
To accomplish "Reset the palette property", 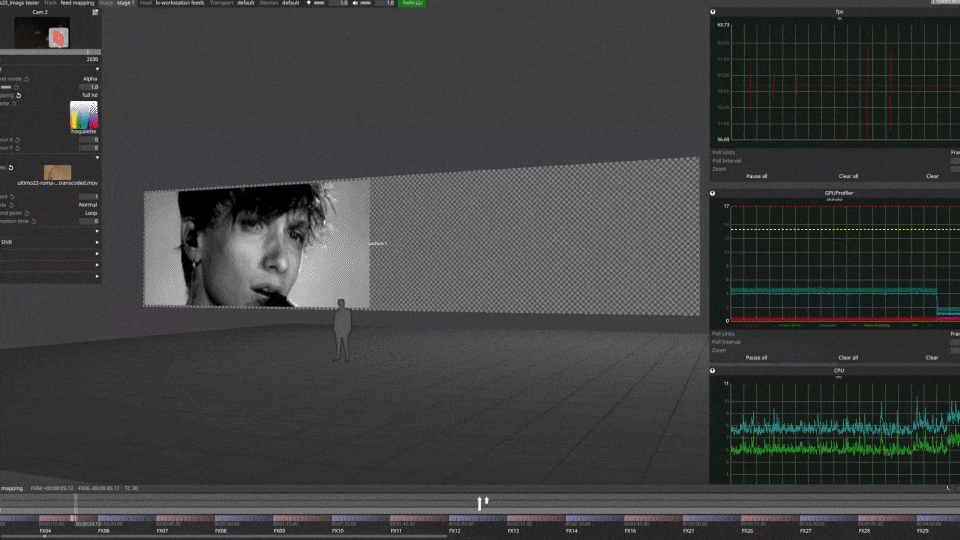I will 14,104.
